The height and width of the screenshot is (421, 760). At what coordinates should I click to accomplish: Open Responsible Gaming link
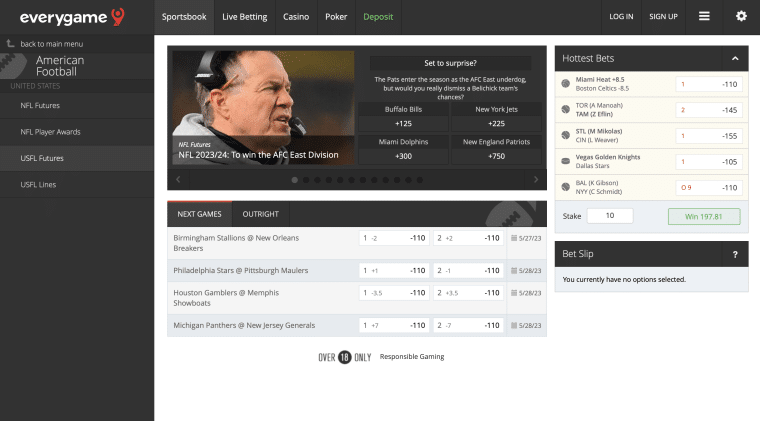coord(412,357)
